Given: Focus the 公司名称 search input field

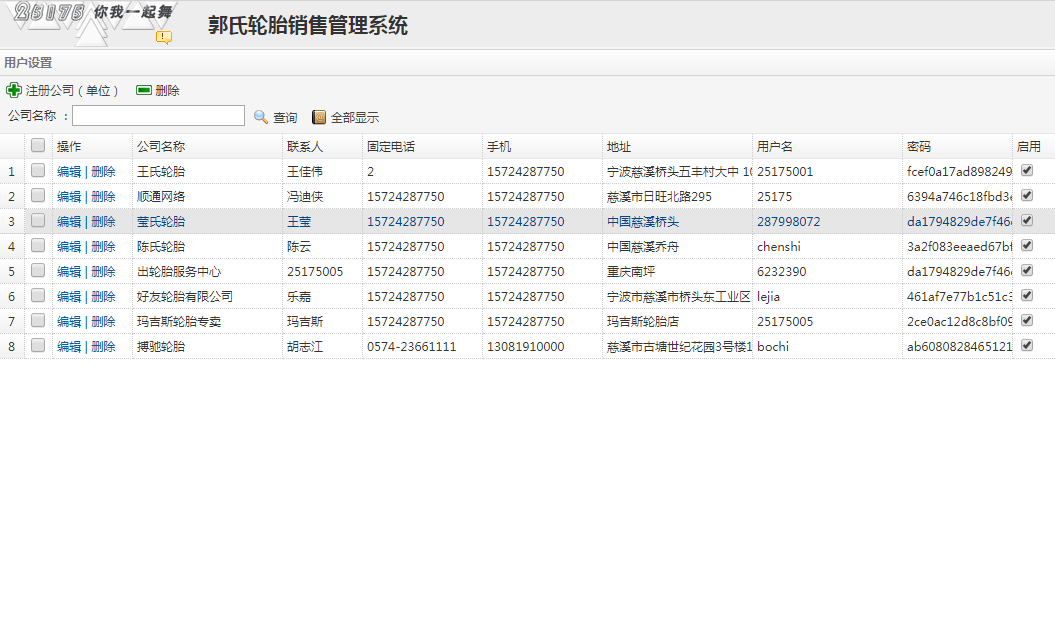Looking at the screenshot, I should [158, 116].
